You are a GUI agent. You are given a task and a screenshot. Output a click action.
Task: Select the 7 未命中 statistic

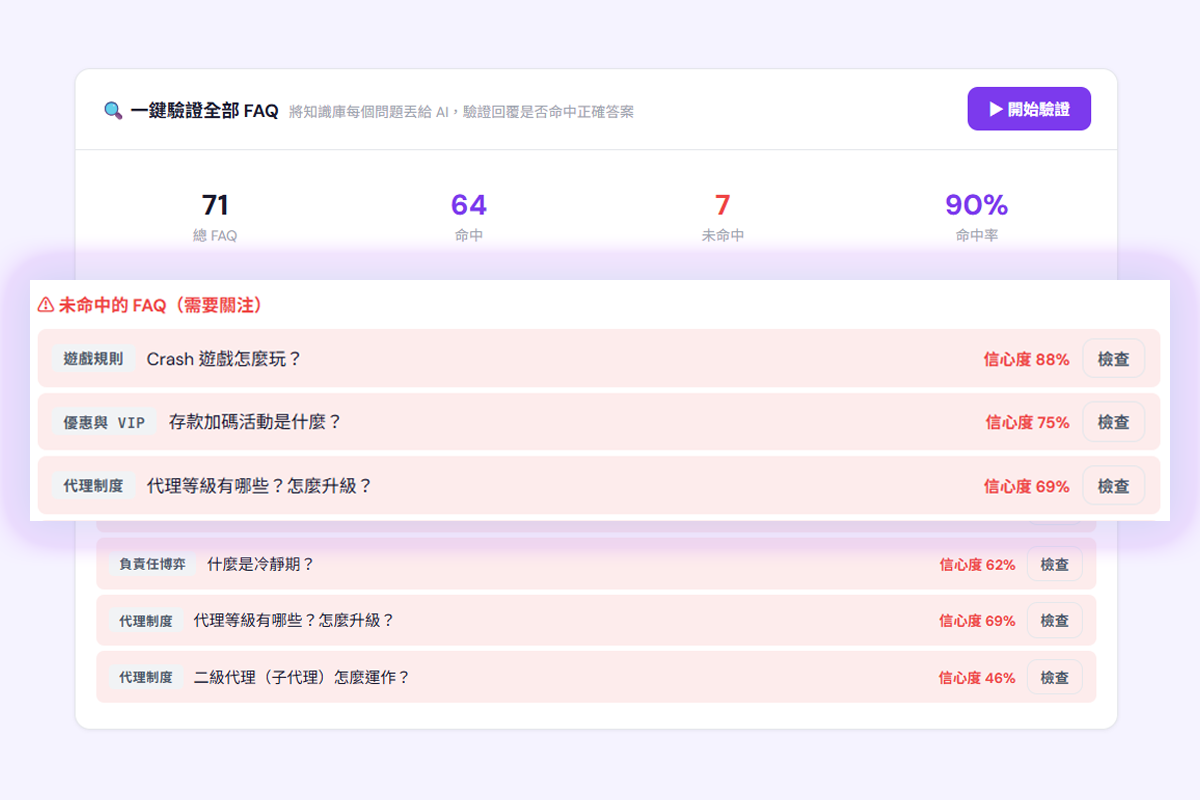(x=722, y=217)
